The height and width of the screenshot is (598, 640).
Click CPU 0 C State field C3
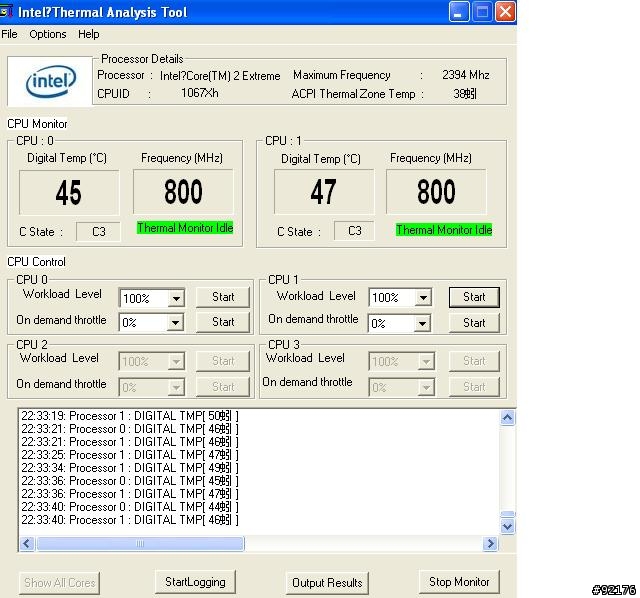(98, 231)
